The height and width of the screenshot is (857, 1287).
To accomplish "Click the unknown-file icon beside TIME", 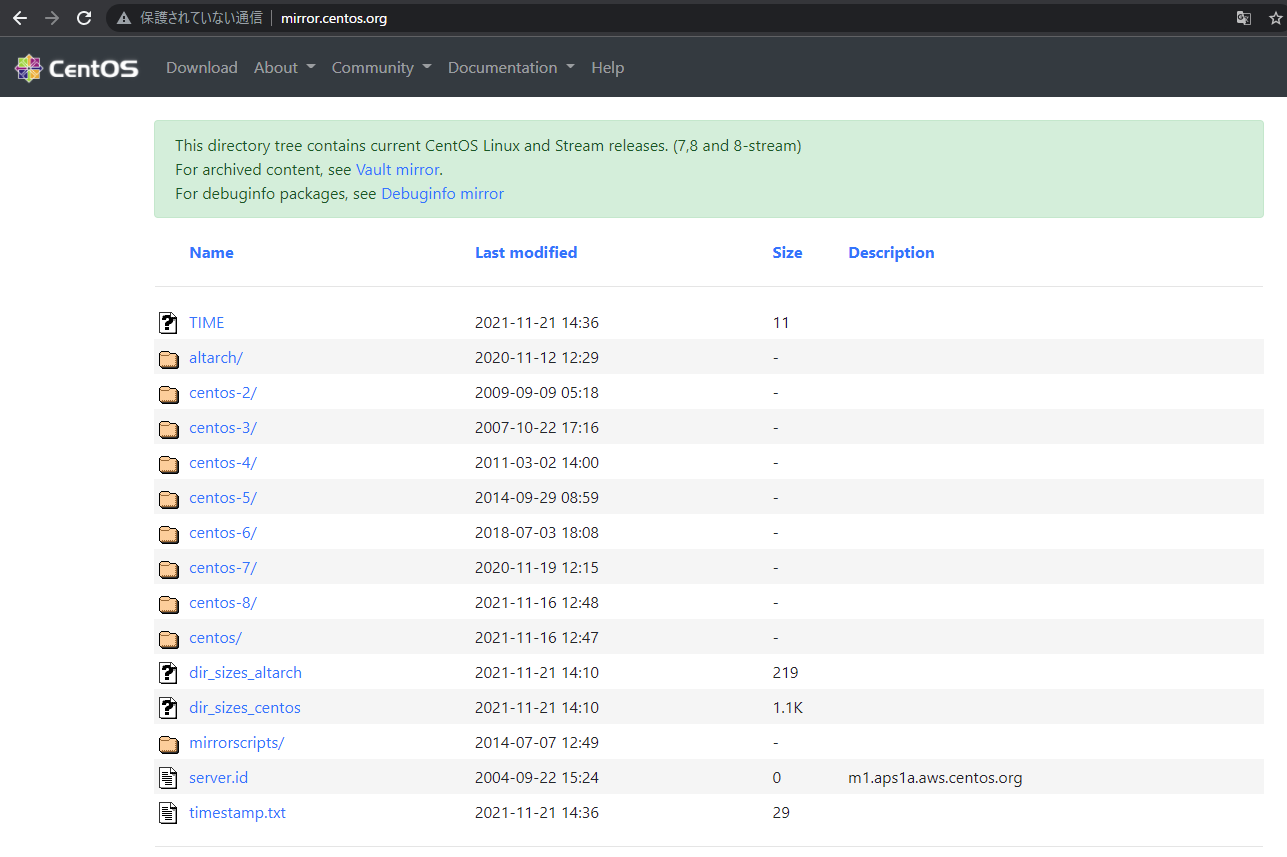I will tap(168, 323).
